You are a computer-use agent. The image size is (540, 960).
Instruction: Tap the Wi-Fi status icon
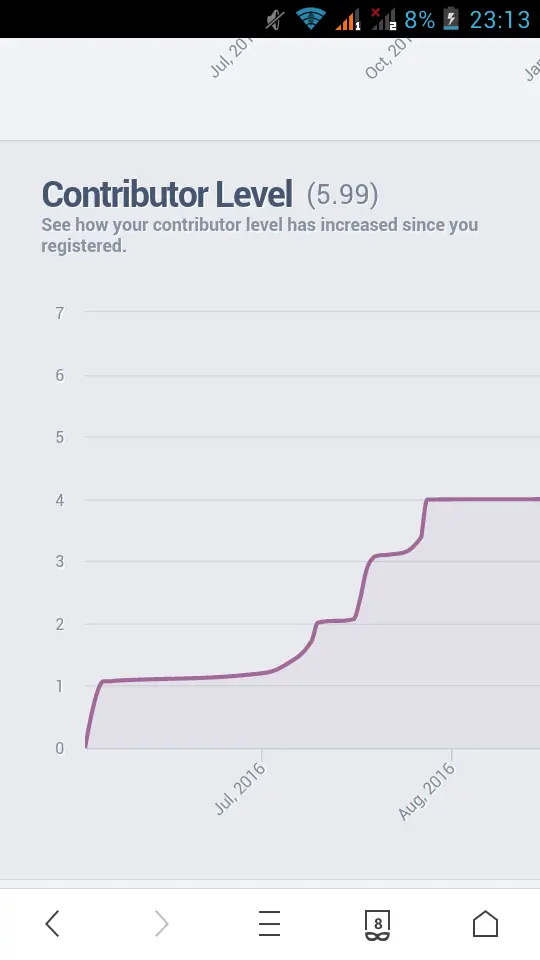[x=310, y=18]
